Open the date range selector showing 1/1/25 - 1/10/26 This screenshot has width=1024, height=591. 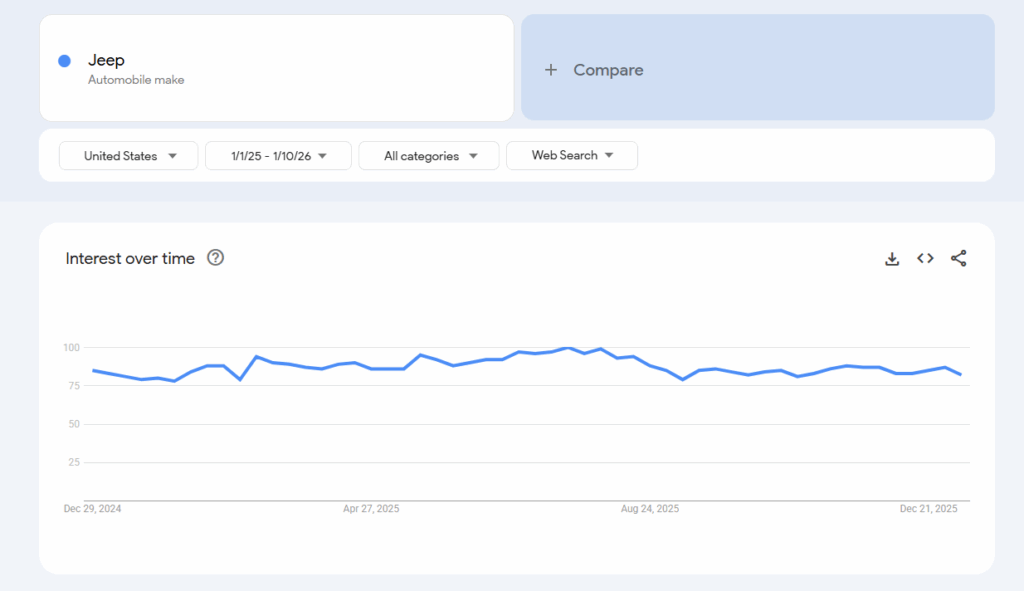pyautogui.click(x=277, y=155)
